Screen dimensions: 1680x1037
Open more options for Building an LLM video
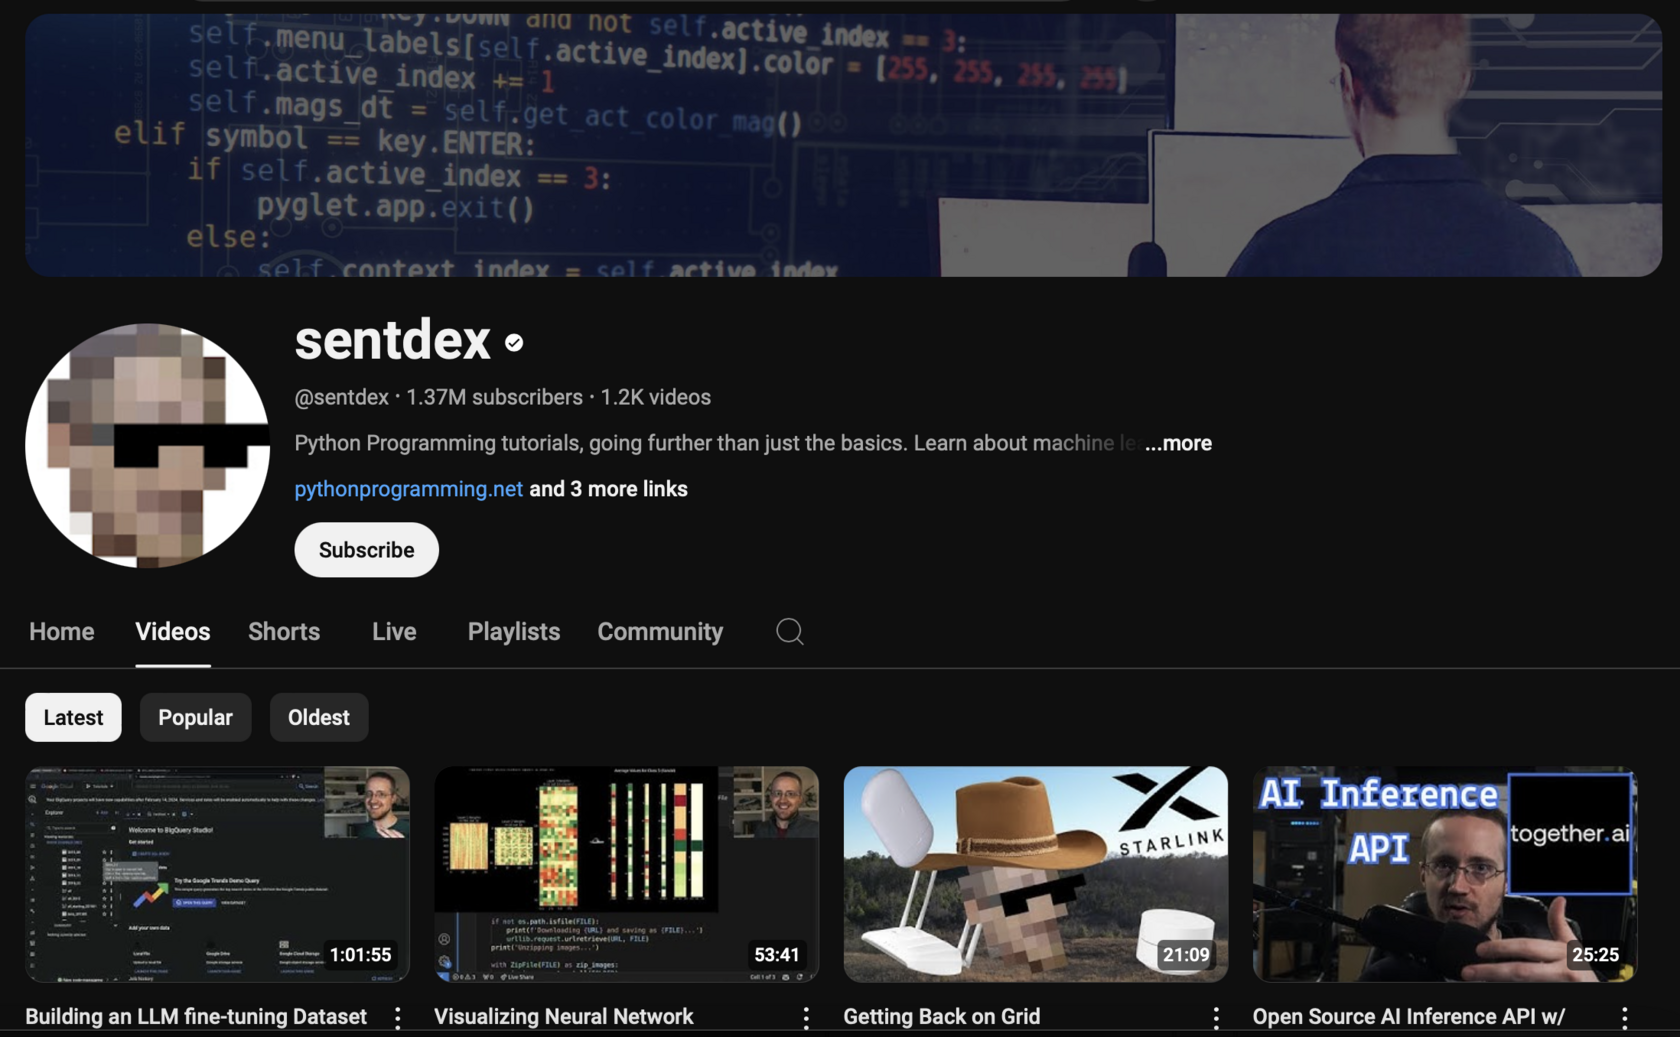(x=398, y=1017)
